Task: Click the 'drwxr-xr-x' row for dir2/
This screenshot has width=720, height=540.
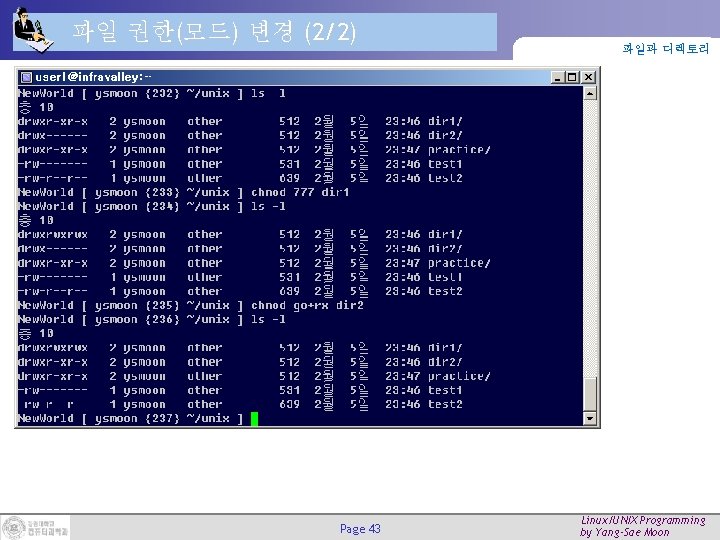Action: (240, 362)
